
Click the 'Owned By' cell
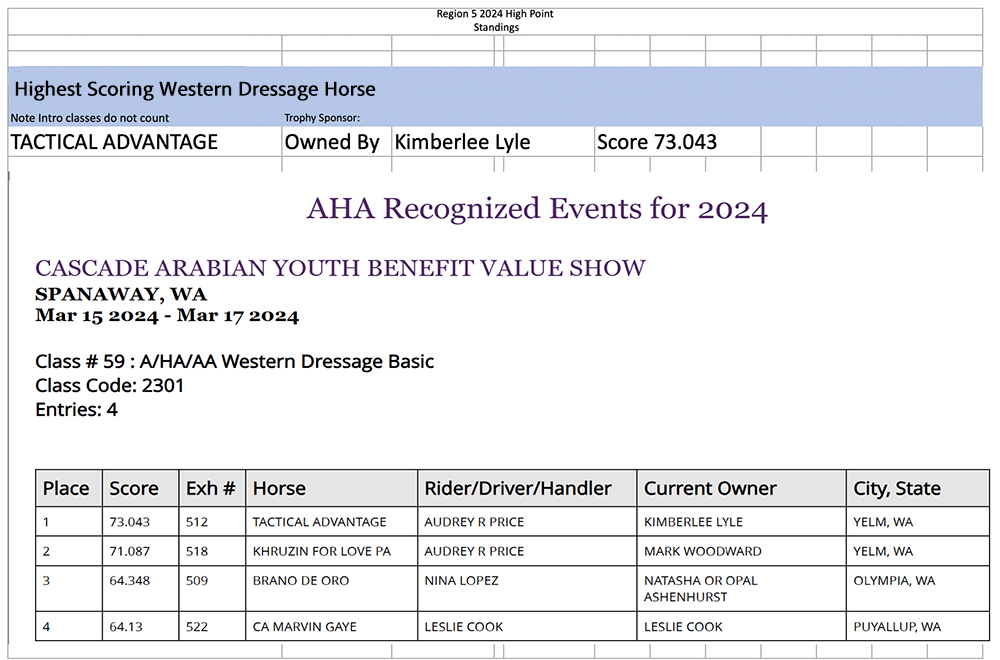click(336, 142)
